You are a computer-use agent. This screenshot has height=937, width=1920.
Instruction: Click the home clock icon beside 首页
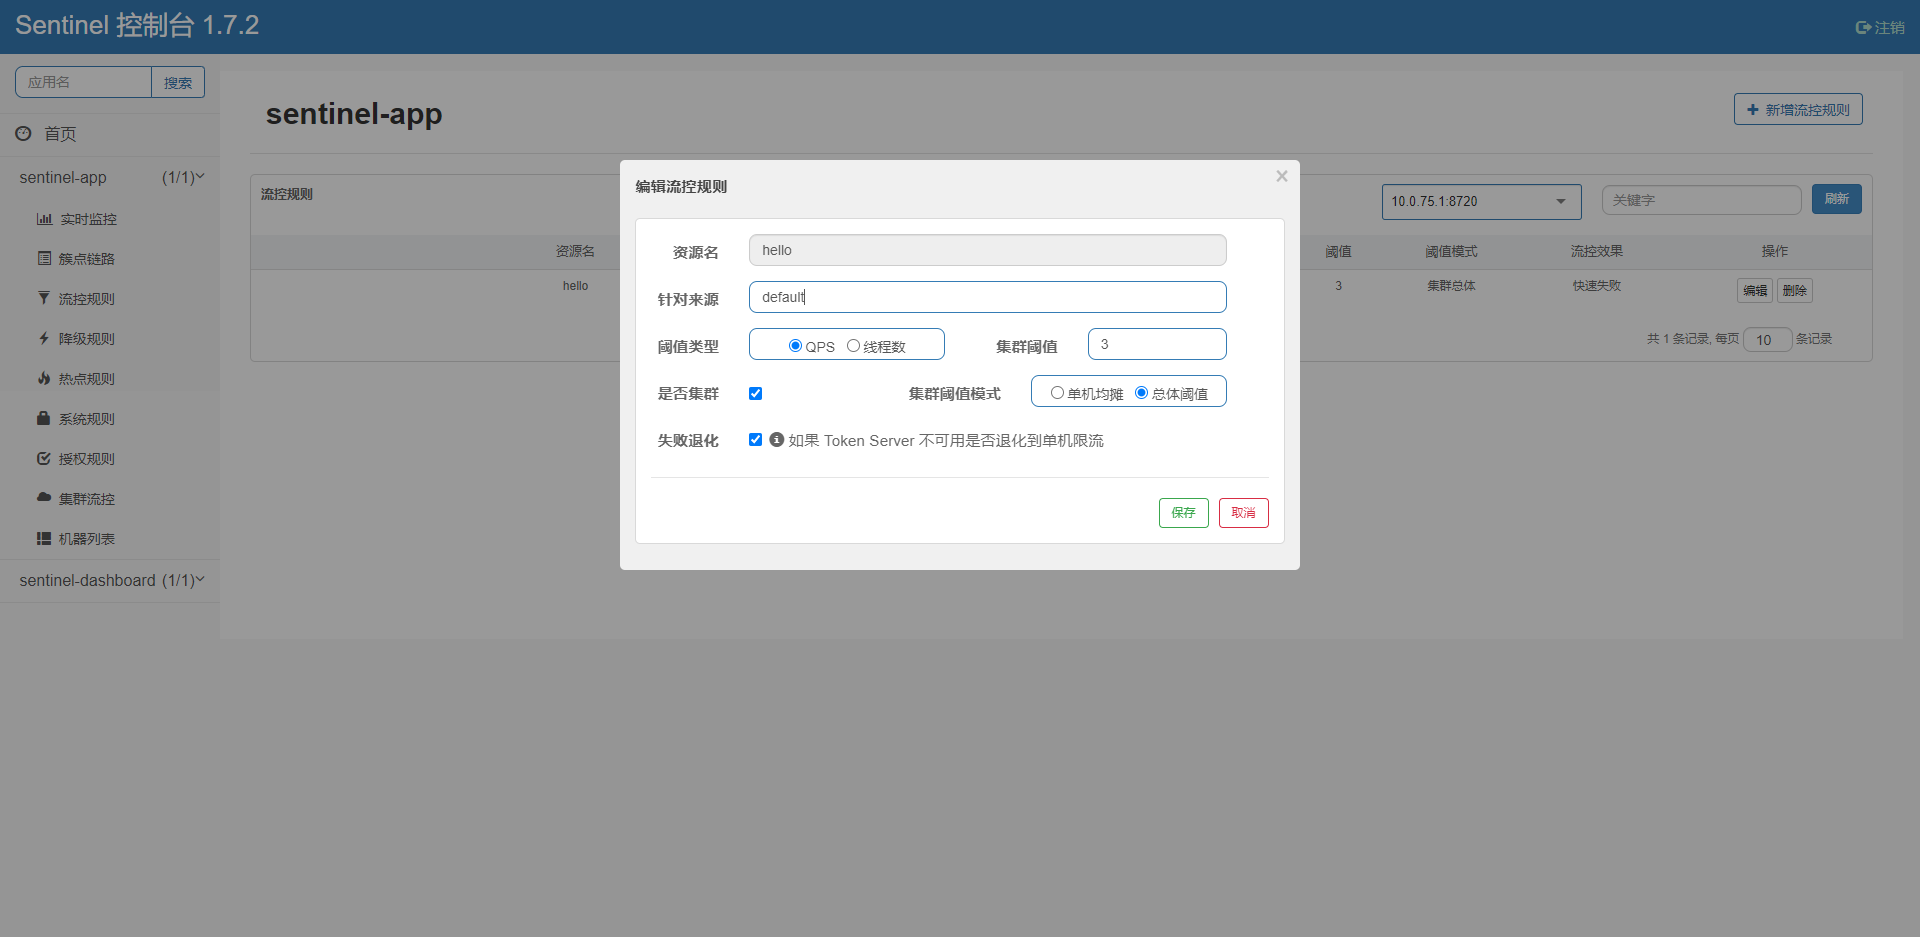(23, 133)
